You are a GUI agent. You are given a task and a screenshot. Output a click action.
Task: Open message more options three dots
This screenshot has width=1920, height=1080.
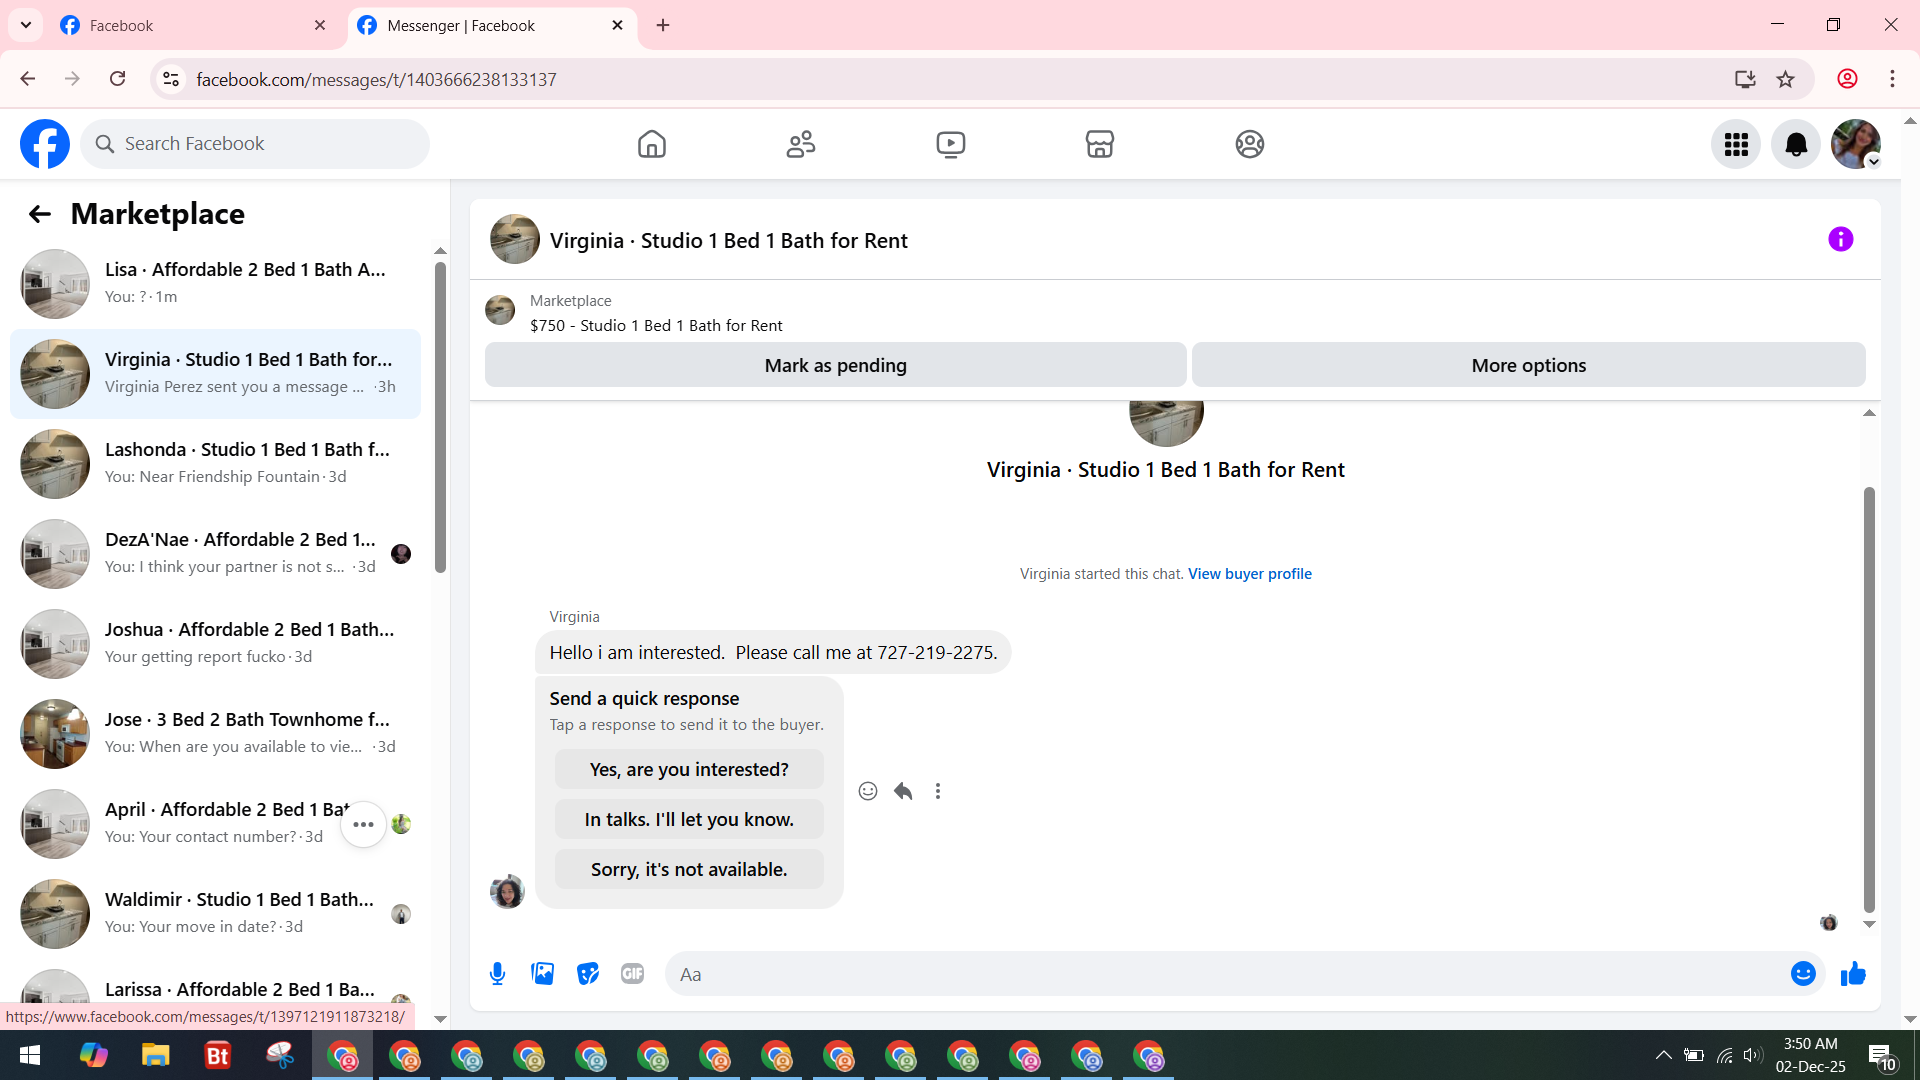coord(938,792)
